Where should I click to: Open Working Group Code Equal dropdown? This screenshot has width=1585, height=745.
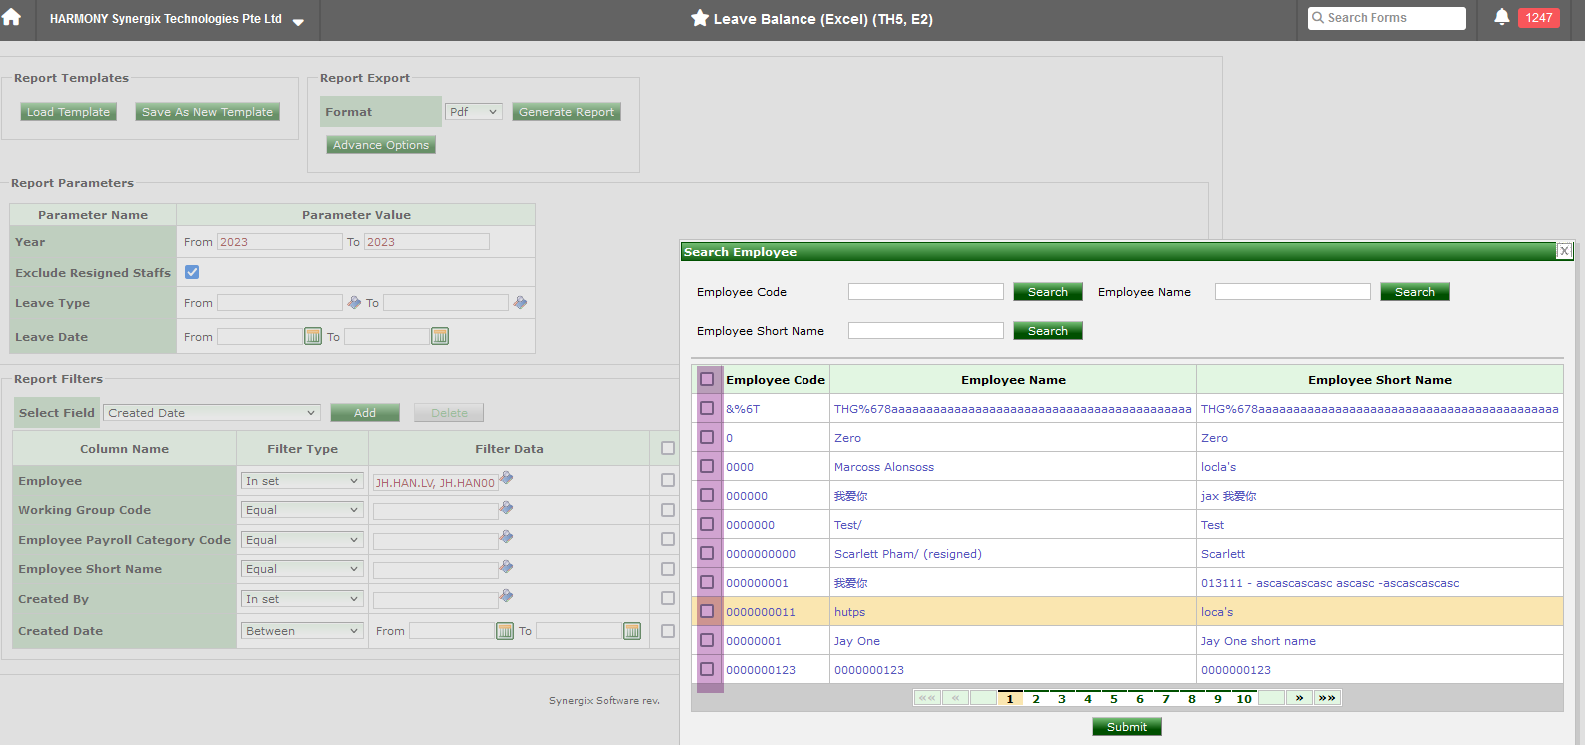tap(301, 510)
